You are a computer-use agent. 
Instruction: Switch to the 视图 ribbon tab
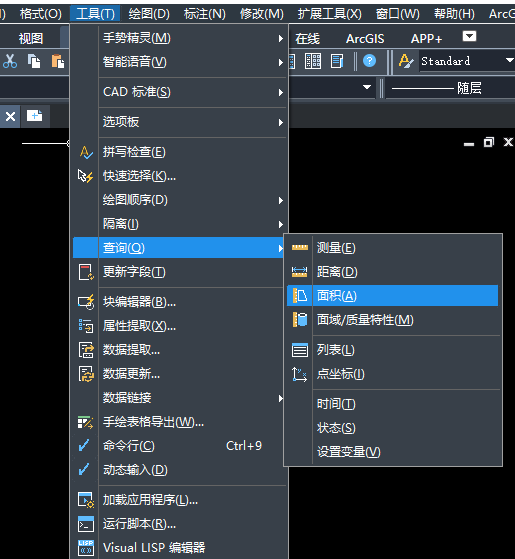(x=31, y=39)
